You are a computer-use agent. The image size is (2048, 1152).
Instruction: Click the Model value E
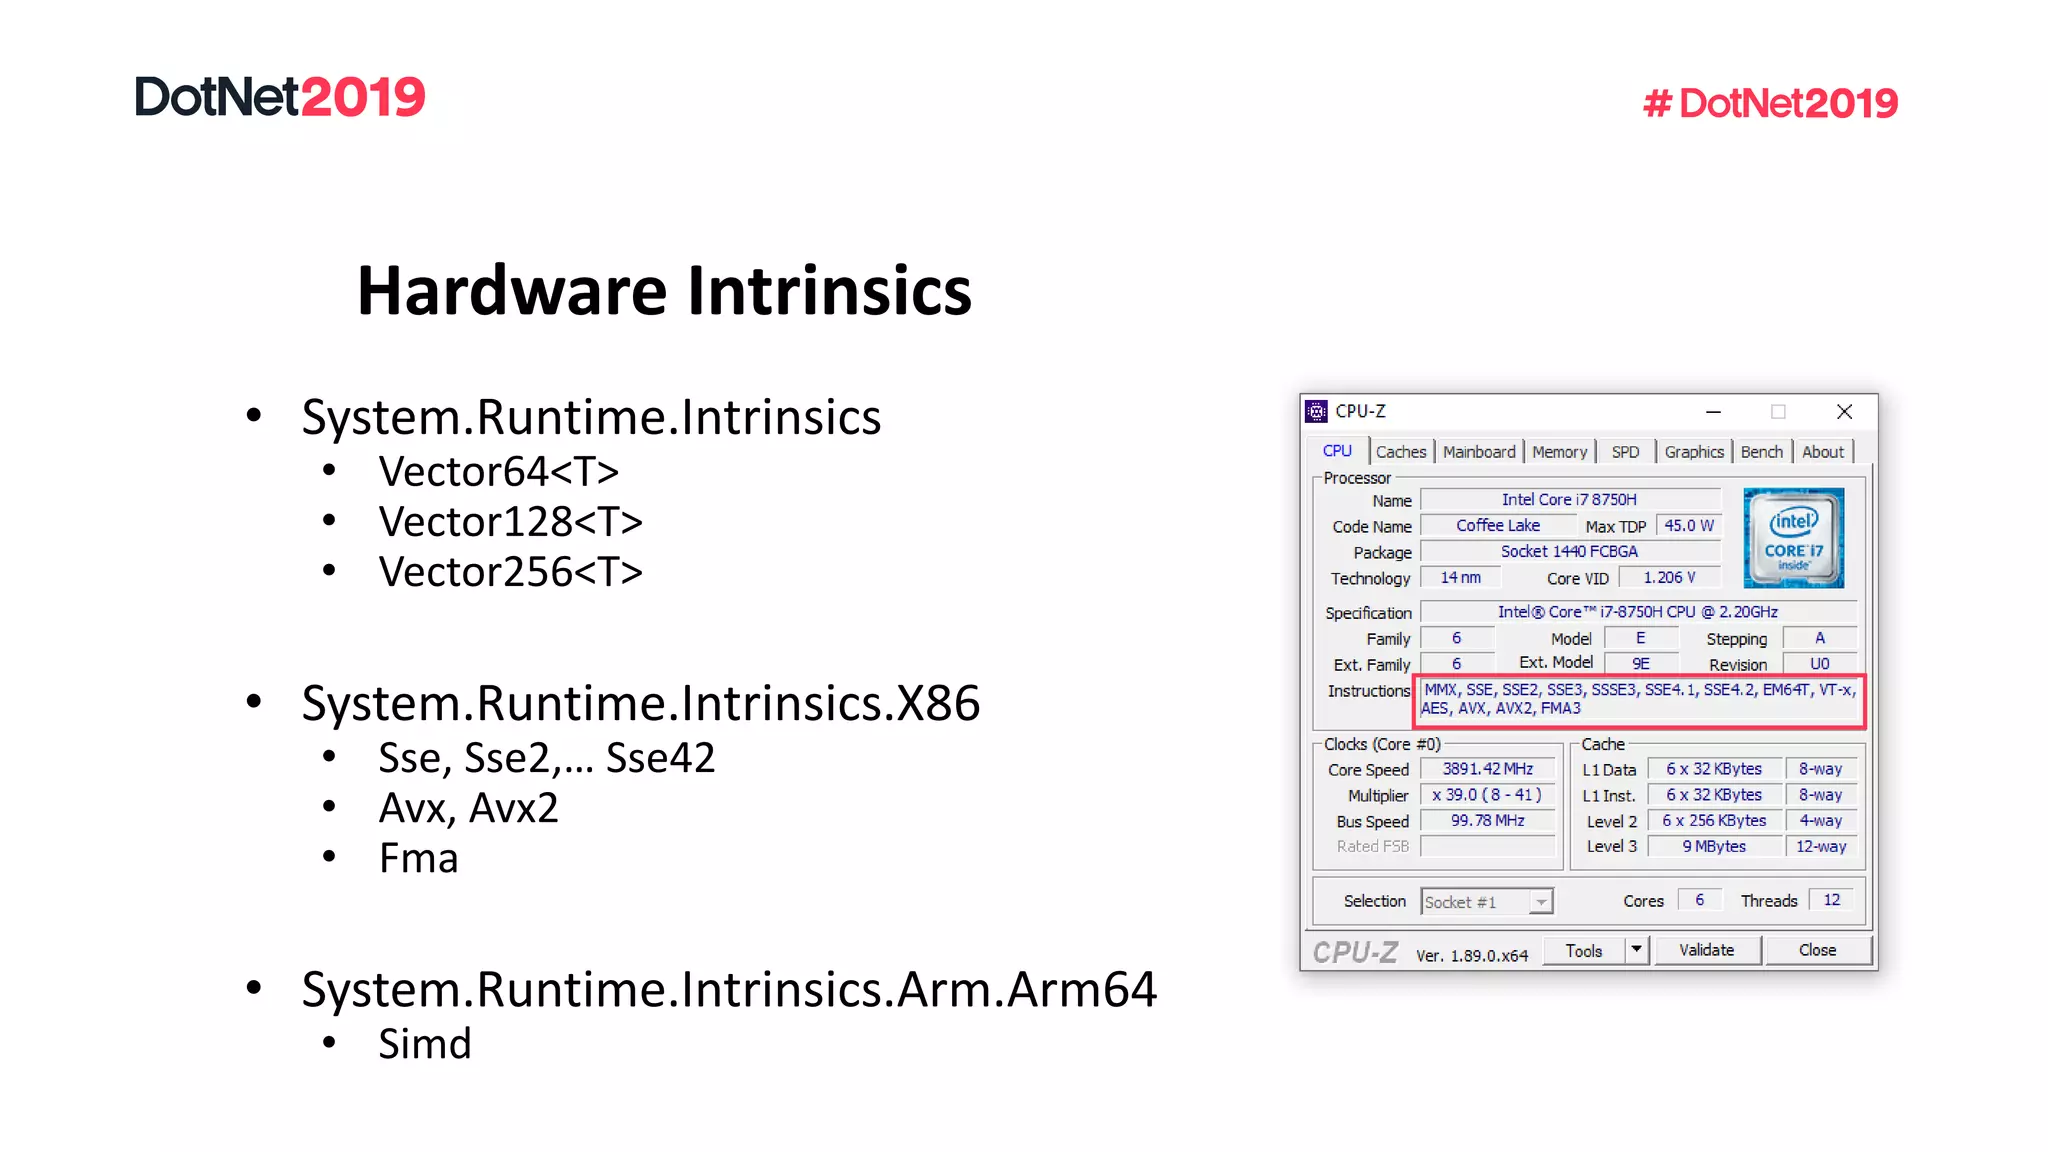[x=1641, y=638]
